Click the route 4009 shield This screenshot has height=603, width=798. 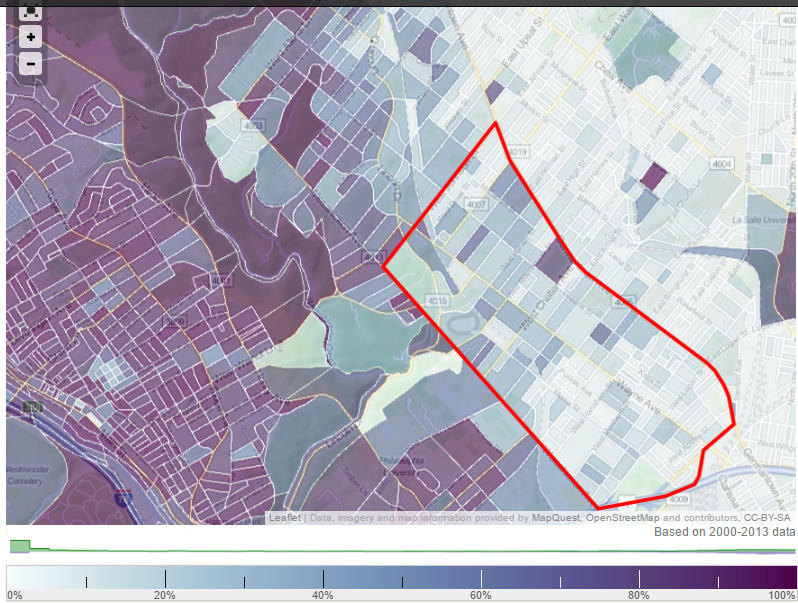click(678, 498)
